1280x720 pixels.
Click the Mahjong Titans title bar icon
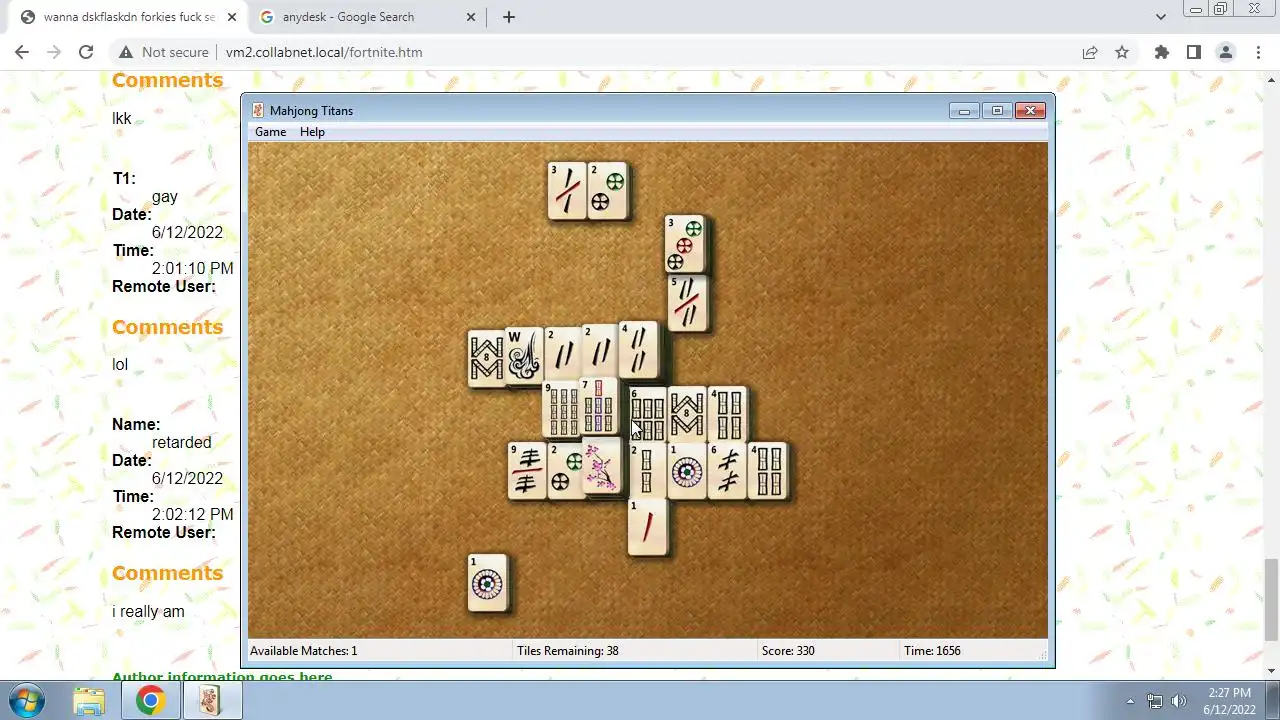258,111
